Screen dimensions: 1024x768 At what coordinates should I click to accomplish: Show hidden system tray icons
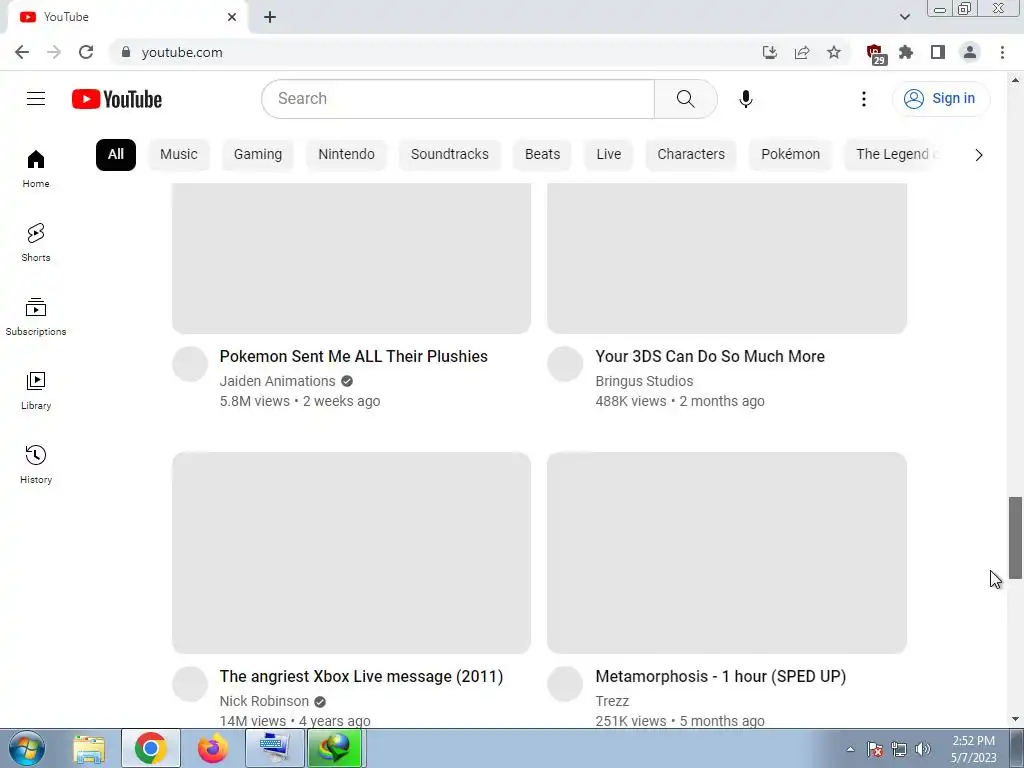(x=850, y=749)
